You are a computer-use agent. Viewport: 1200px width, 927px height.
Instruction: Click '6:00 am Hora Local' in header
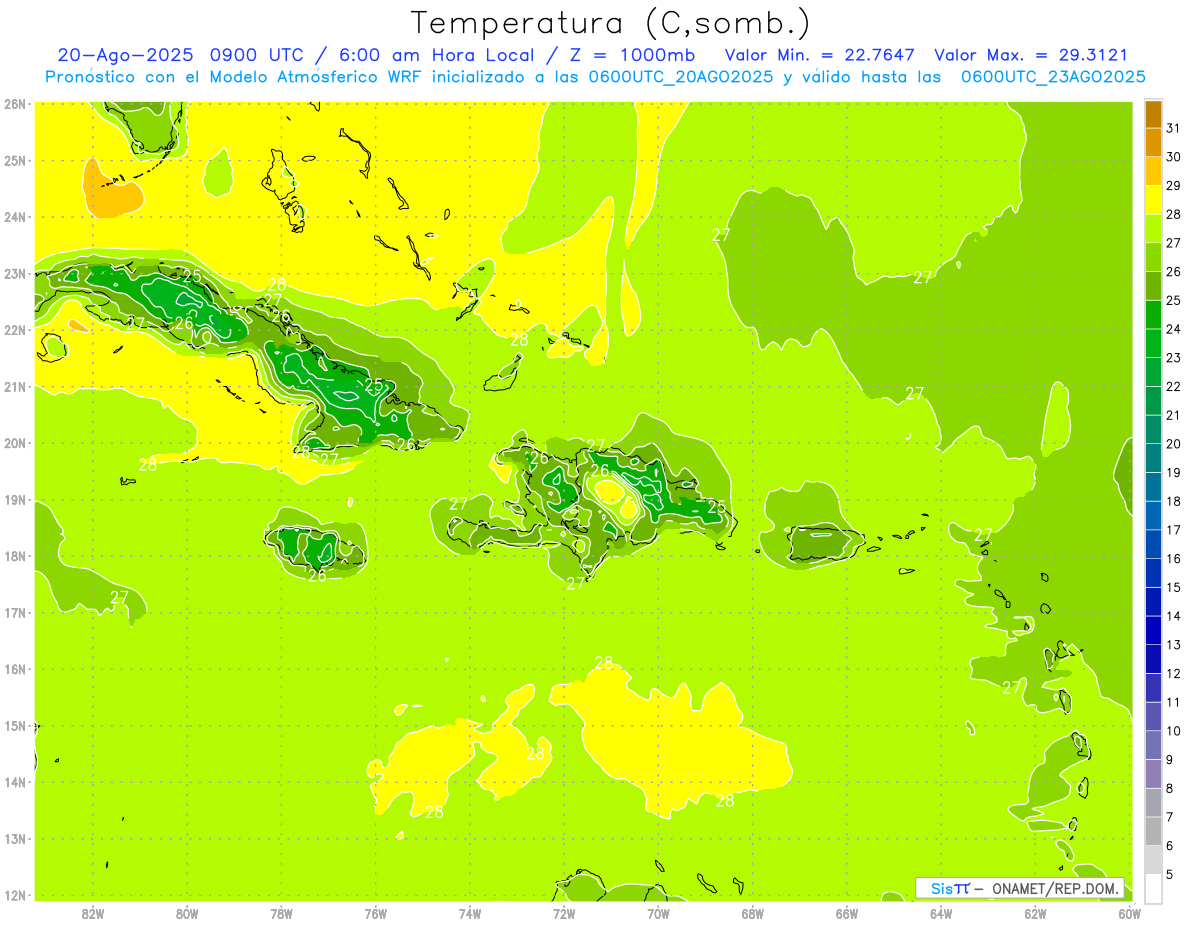(x=433, y=56)
